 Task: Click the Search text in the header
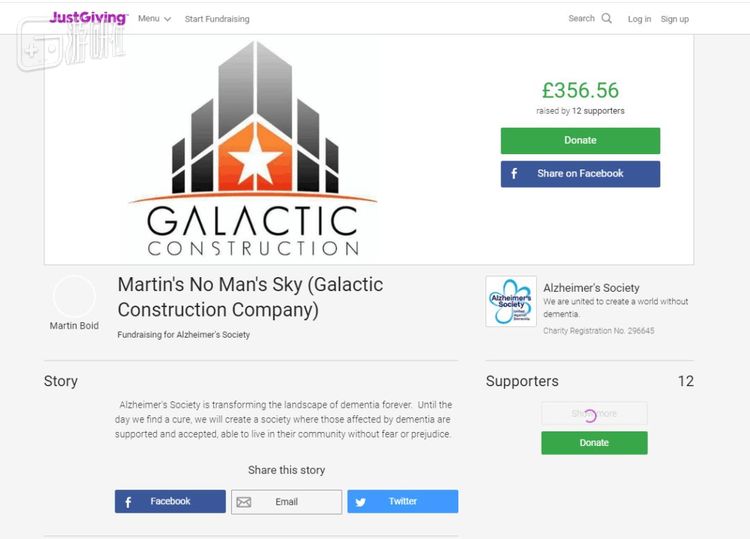point(581,18)
